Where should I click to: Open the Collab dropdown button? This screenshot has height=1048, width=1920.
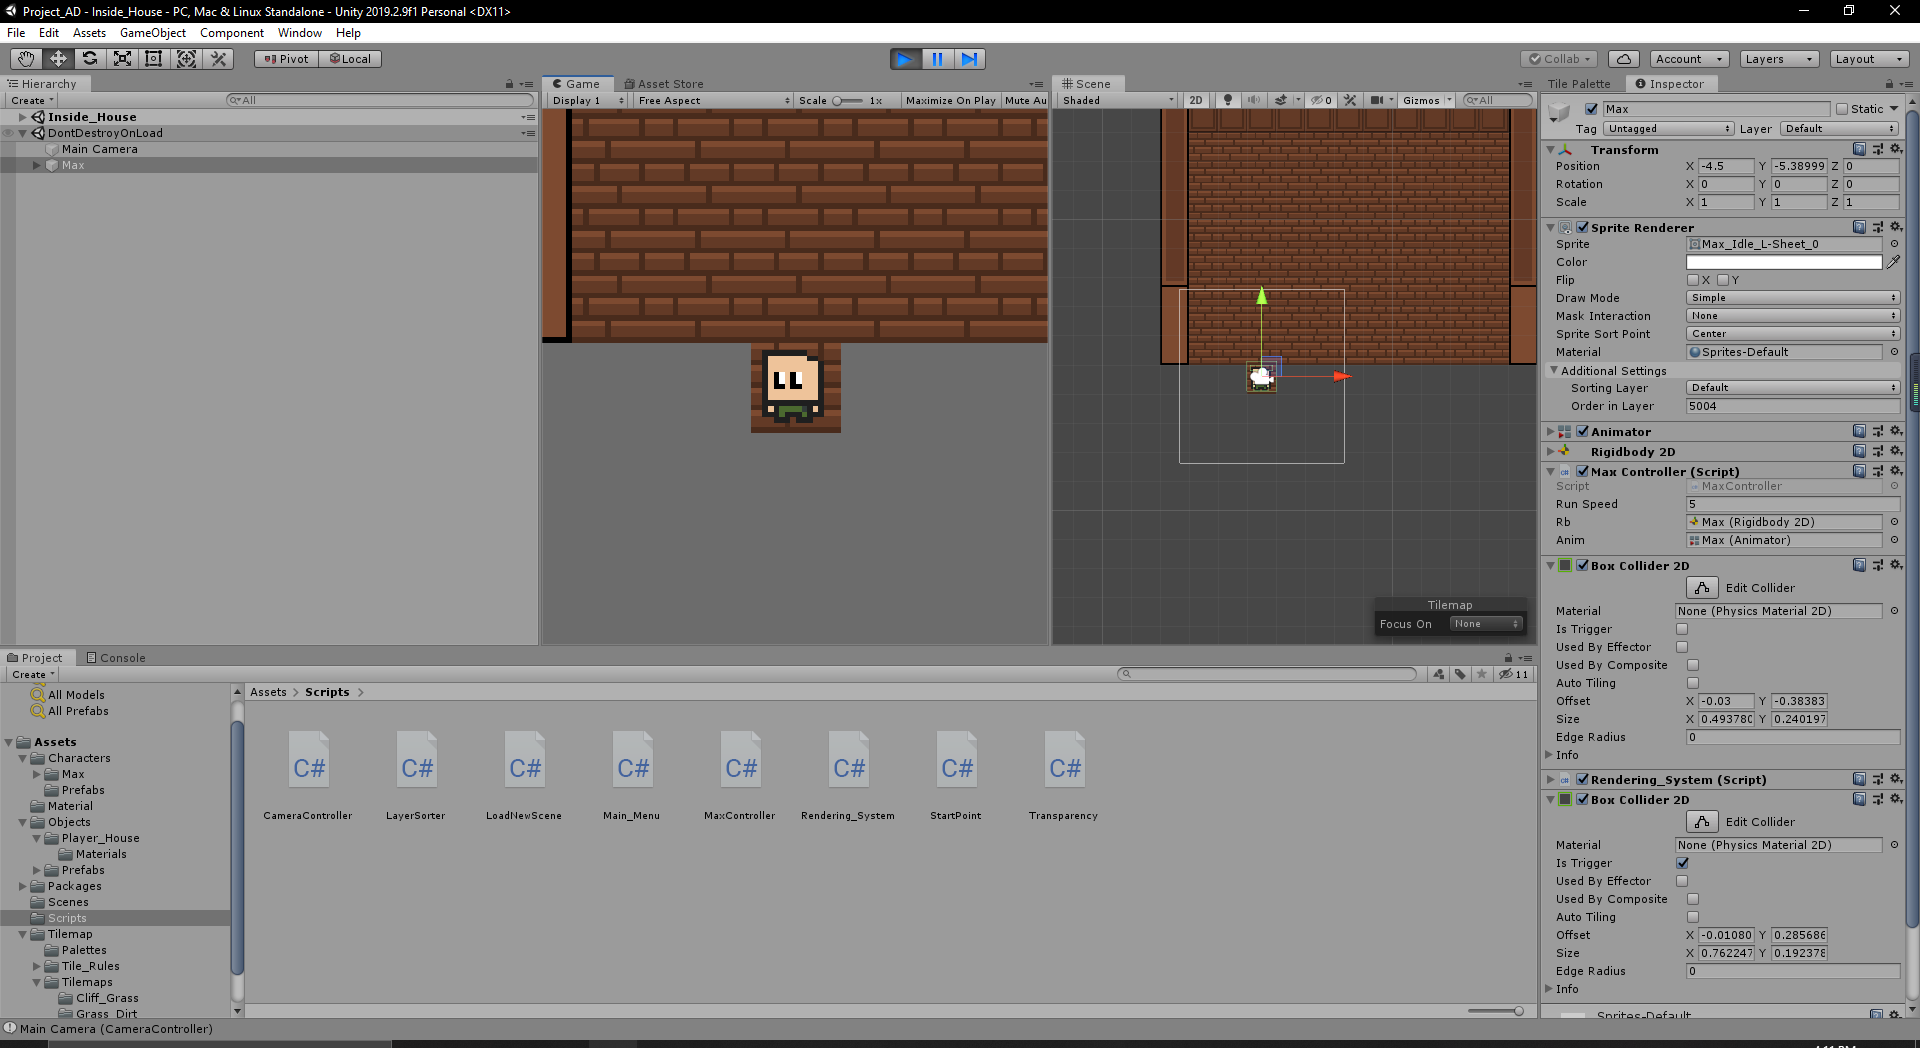[1560, 59]
